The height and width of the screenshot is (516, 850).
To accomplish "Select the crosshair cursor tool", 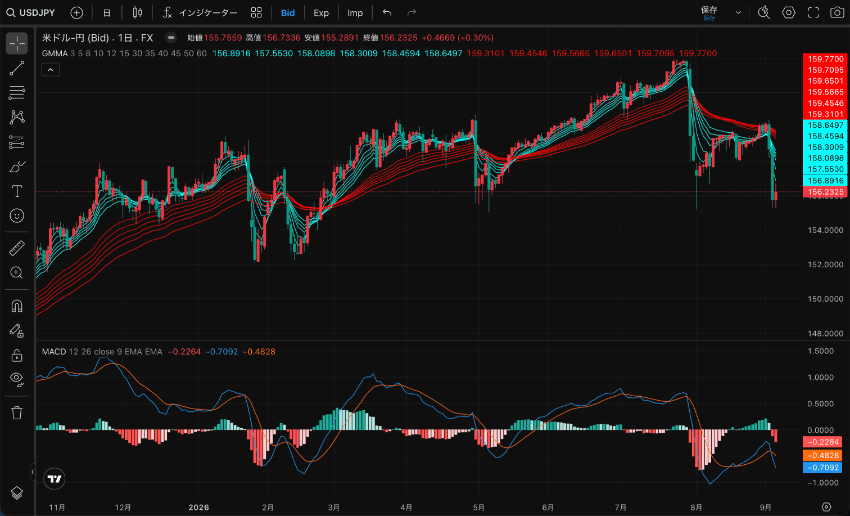I will (x=17, y=43).
